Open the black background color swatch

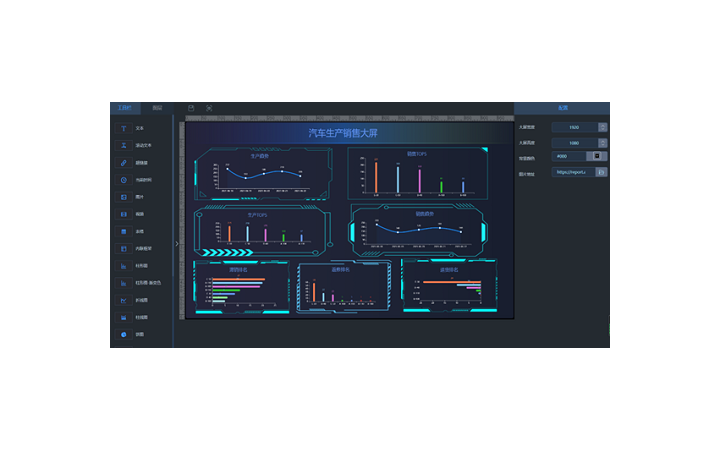[599, 157]
